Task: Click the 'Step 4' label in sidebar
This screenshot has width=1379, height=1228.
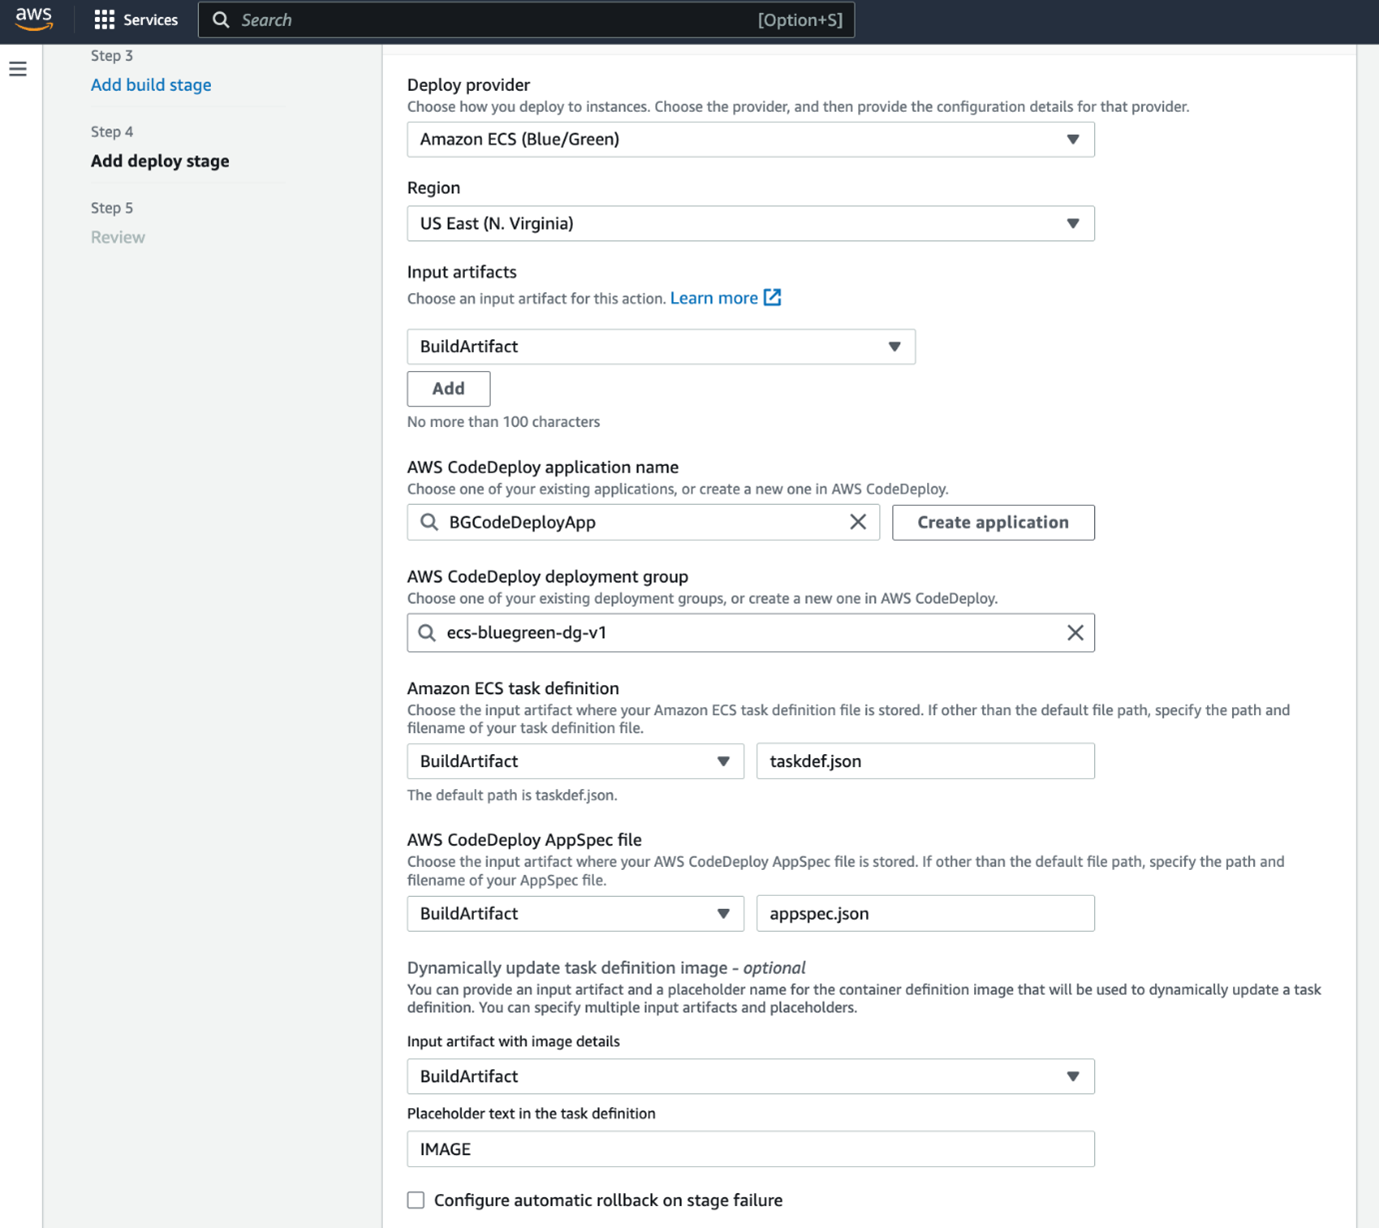Action: coord(112,132)
